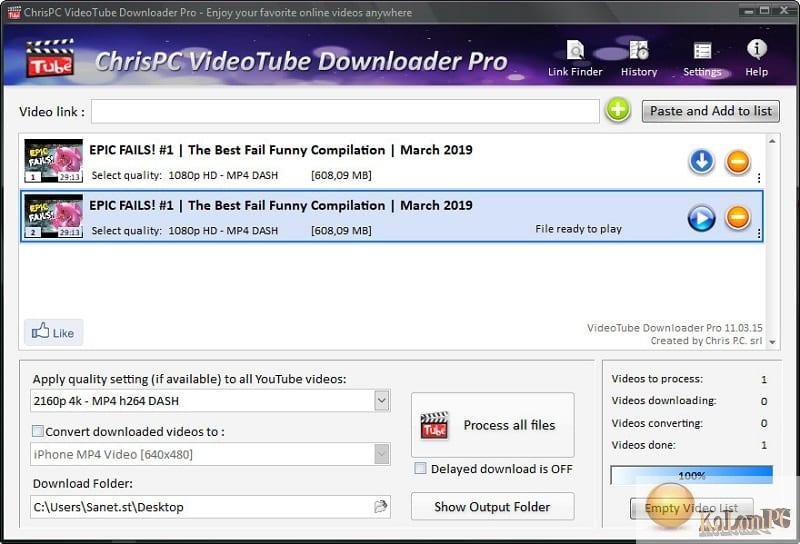This screenshot has width=800, height=544.
Task: Open options dots for the second video row
Action: 759,234
